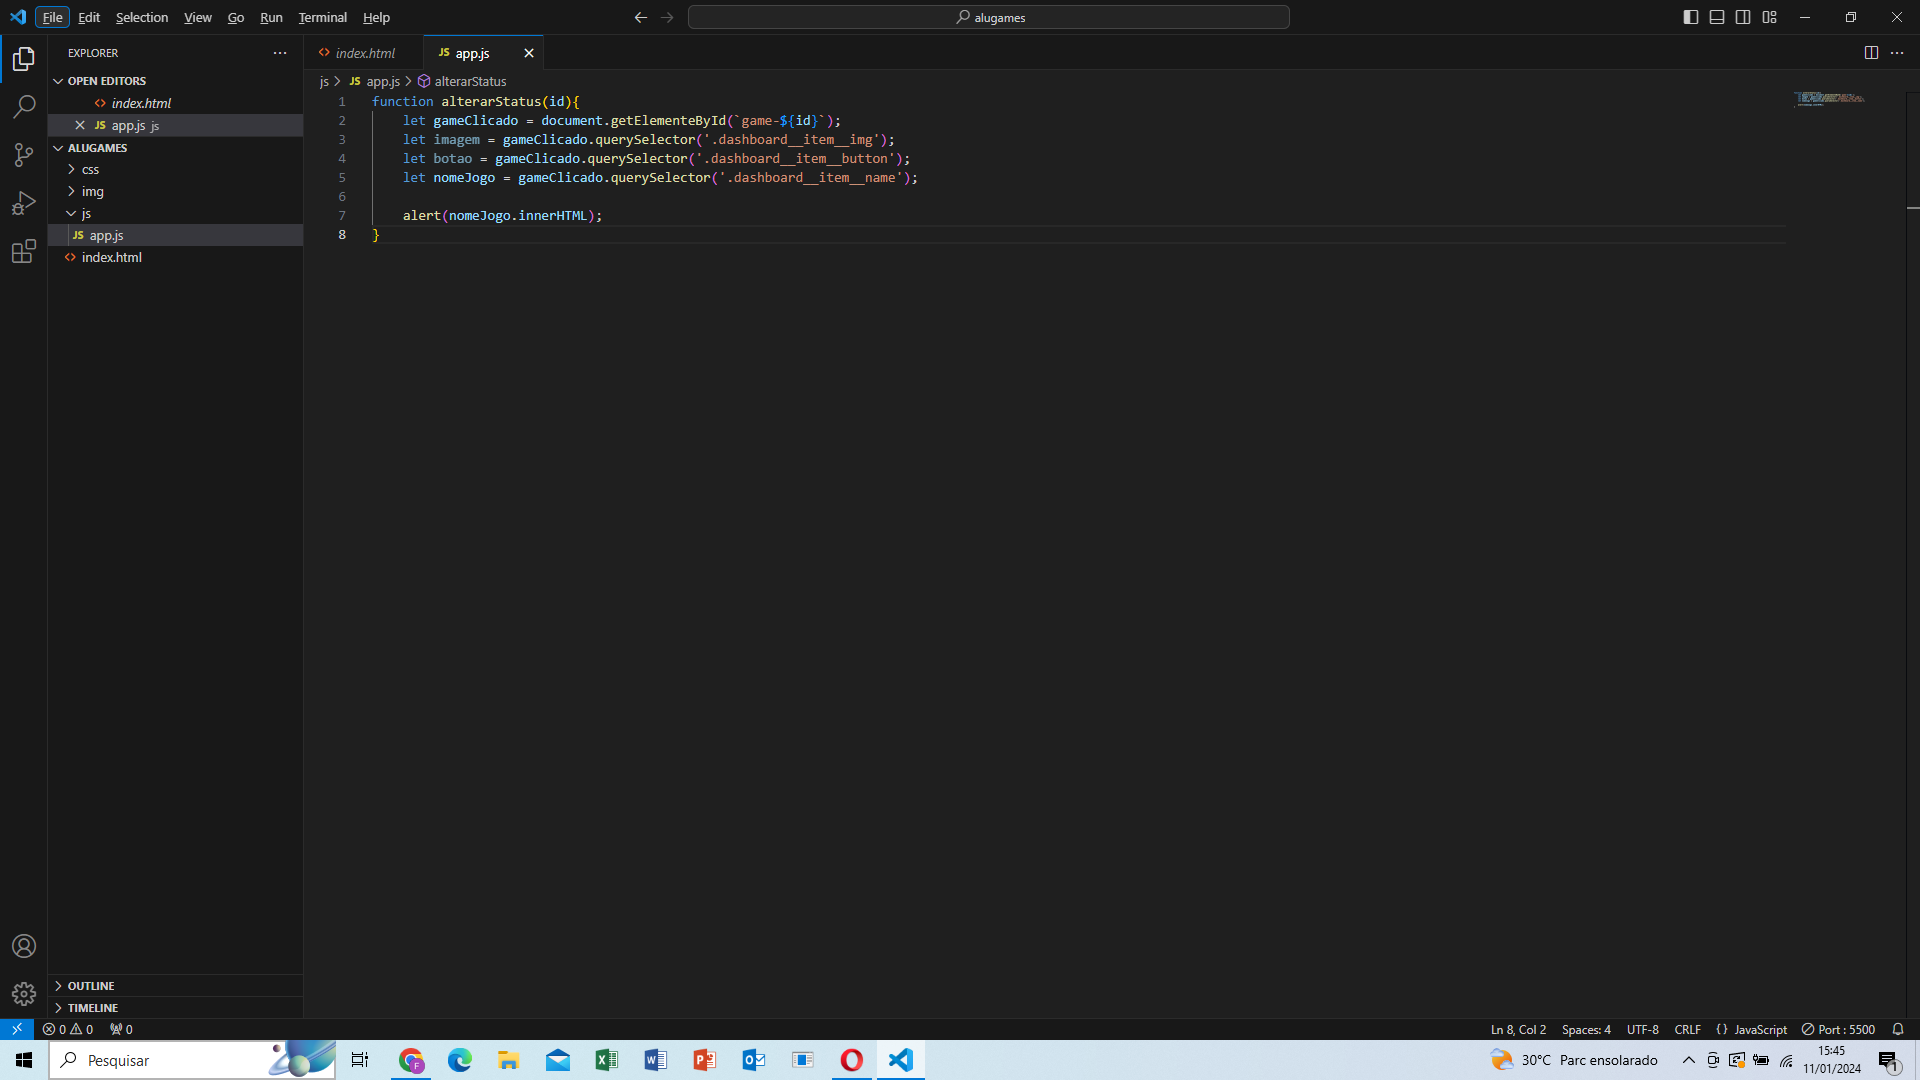
Task: Collapse the js folder
Action: (175, 214)
